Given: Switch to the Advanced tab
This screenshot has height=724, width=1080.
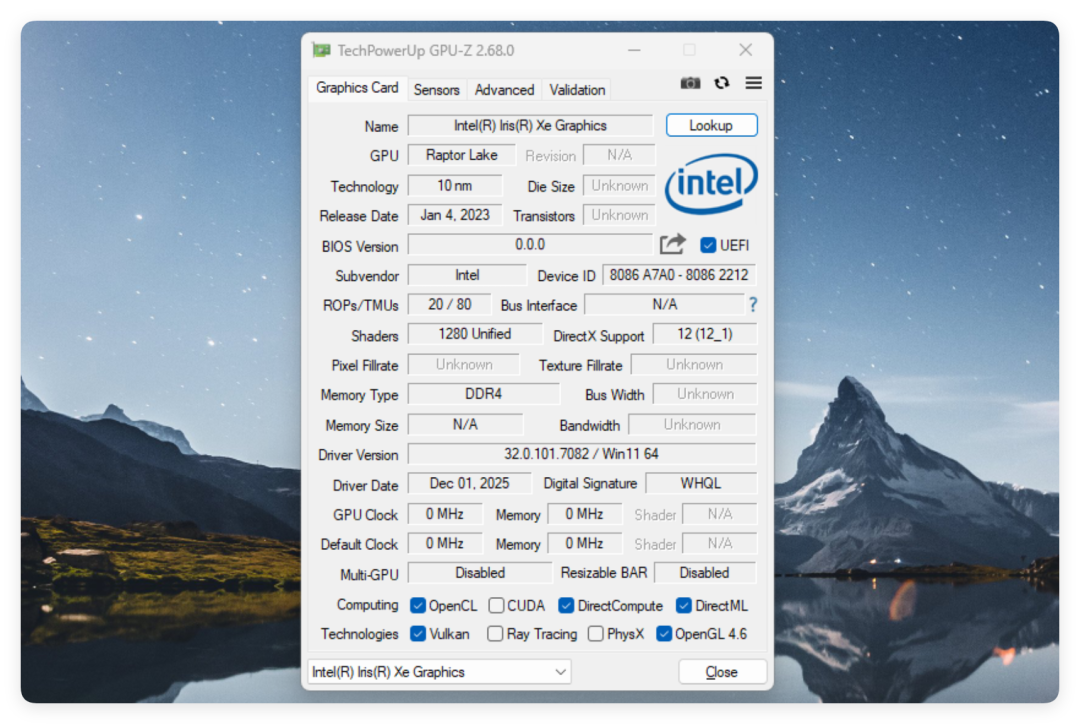Looking at the screenshot, I should [504, 90].
